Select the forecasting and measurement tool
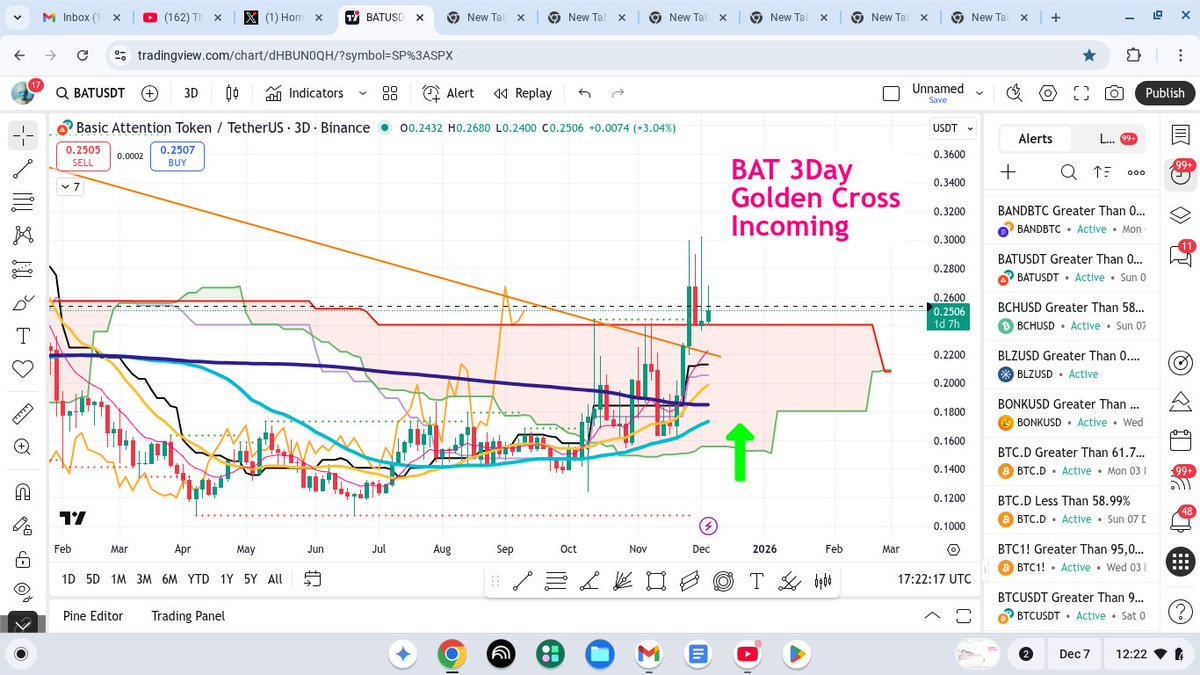 tap(23, 269)
